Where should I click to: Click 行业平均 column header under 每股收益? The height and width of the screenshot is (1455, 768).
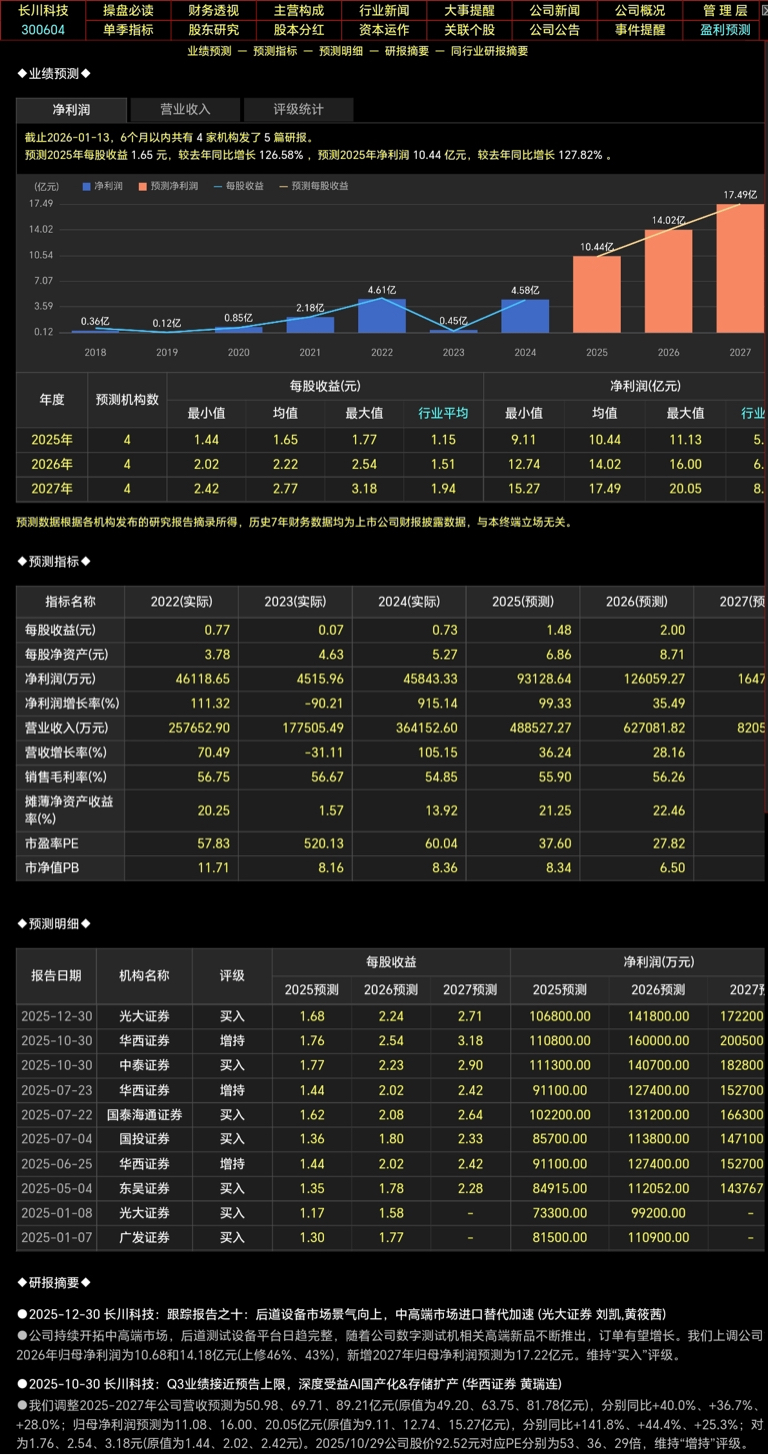pyautogui.click(x=443, y=413)
